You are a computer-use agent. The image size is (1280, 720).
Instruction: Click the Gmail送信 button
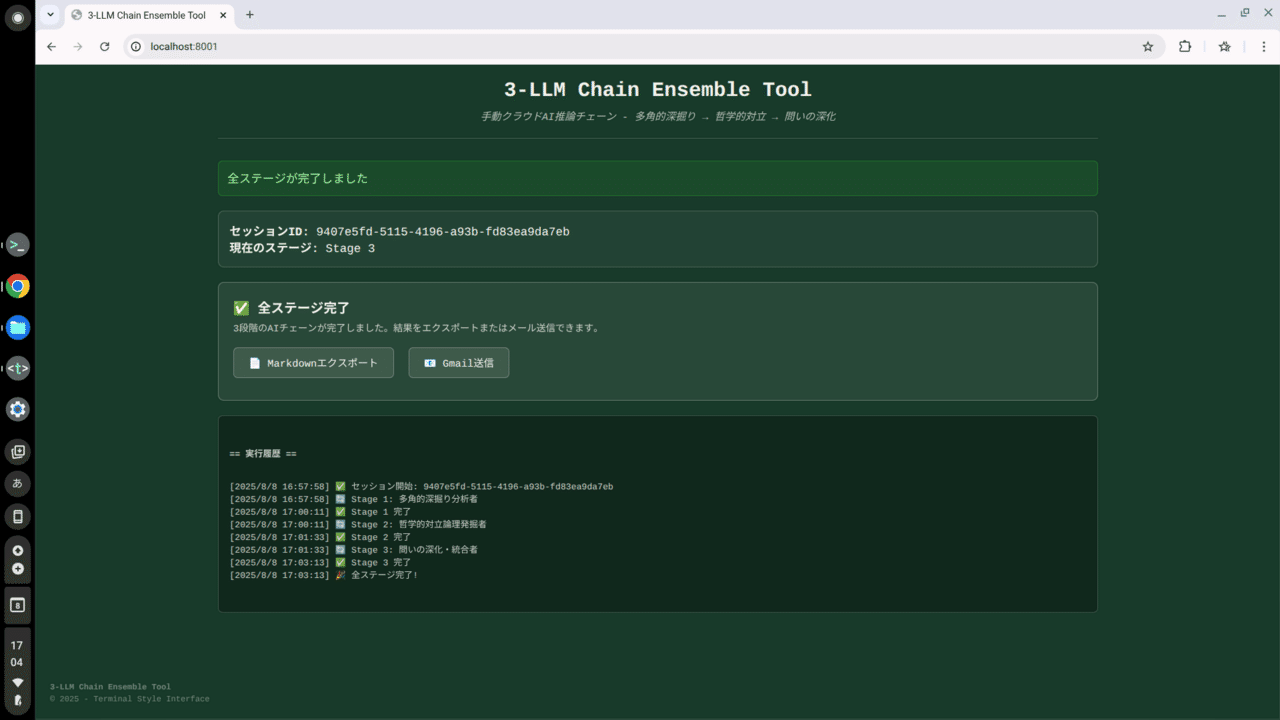[x=458, y=363]
